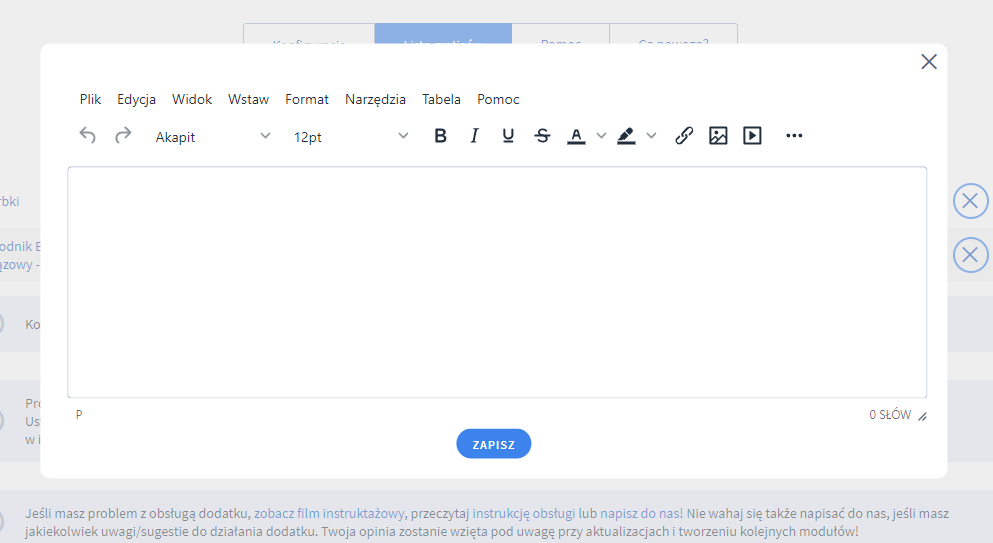Click the P element path in status bar
993x543 pixels.
[79, 414]
